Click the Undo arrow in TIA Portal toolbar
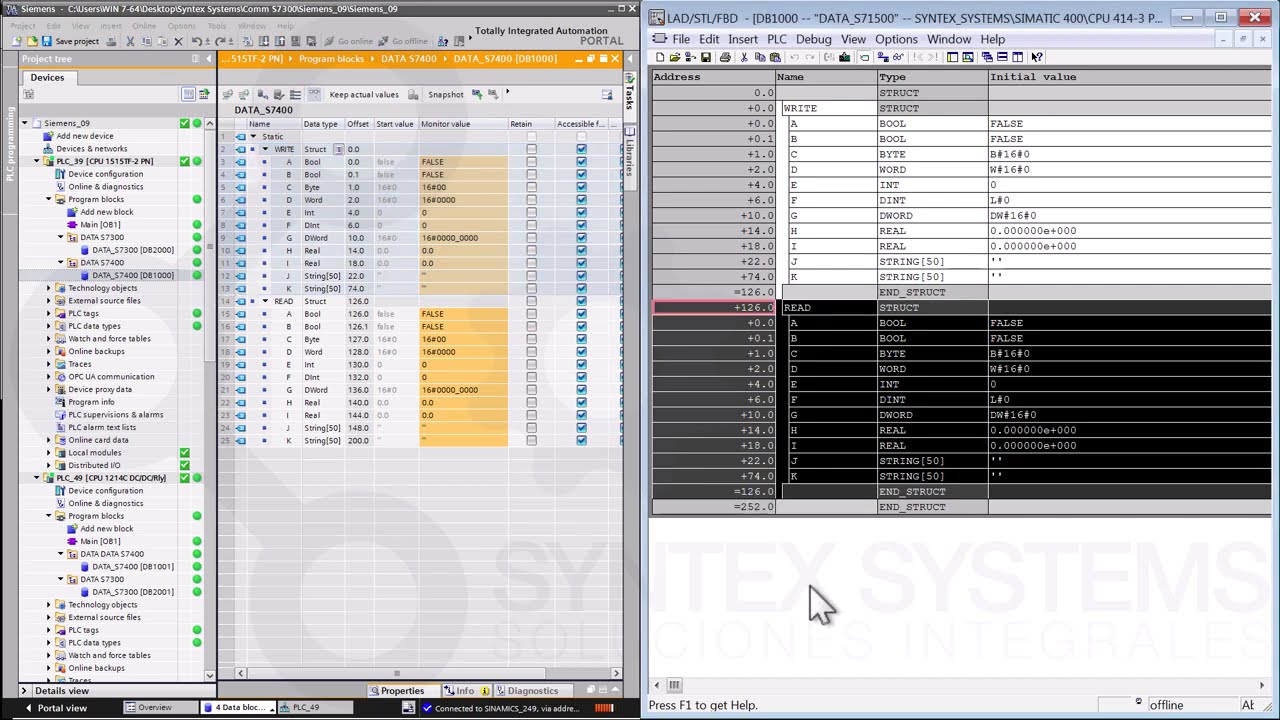Screen dimensions: 1280x720 pos(197,41)
